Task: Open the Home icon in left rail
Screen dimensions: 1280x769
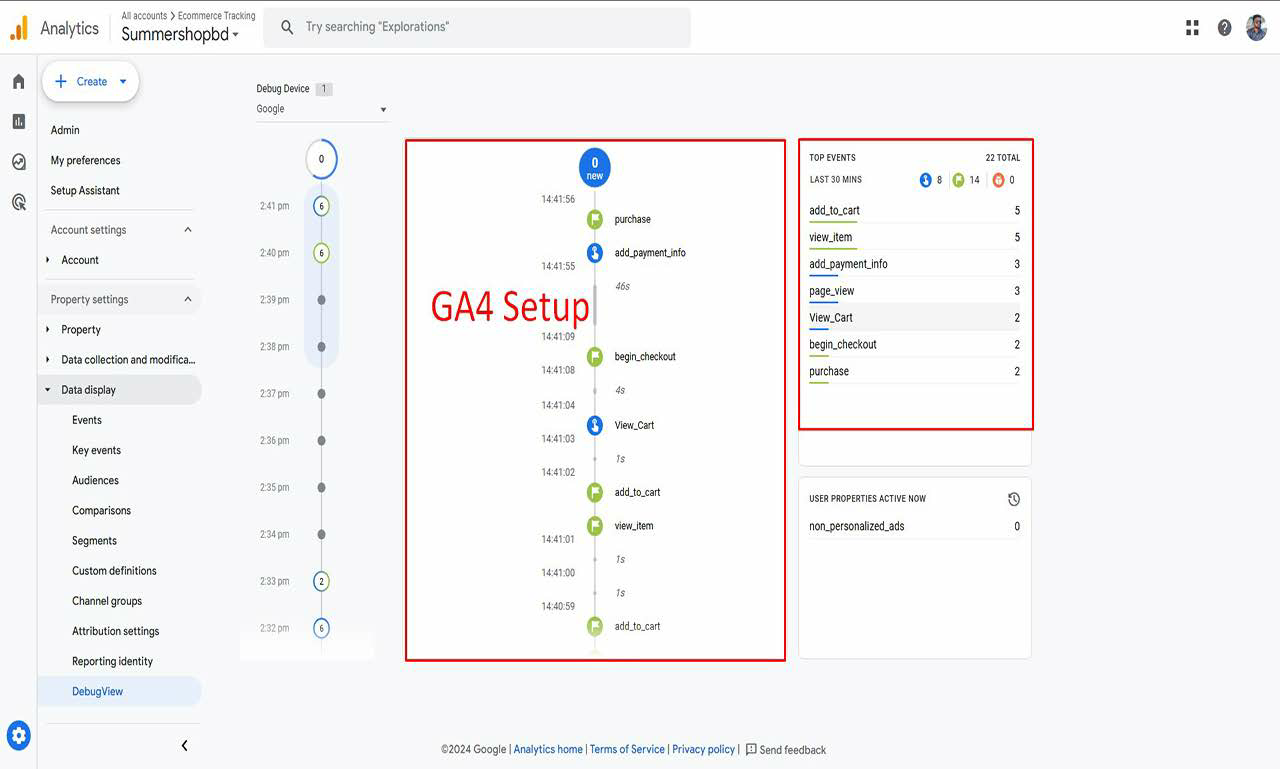Action: pyautogui.click(x=17, y=81)
